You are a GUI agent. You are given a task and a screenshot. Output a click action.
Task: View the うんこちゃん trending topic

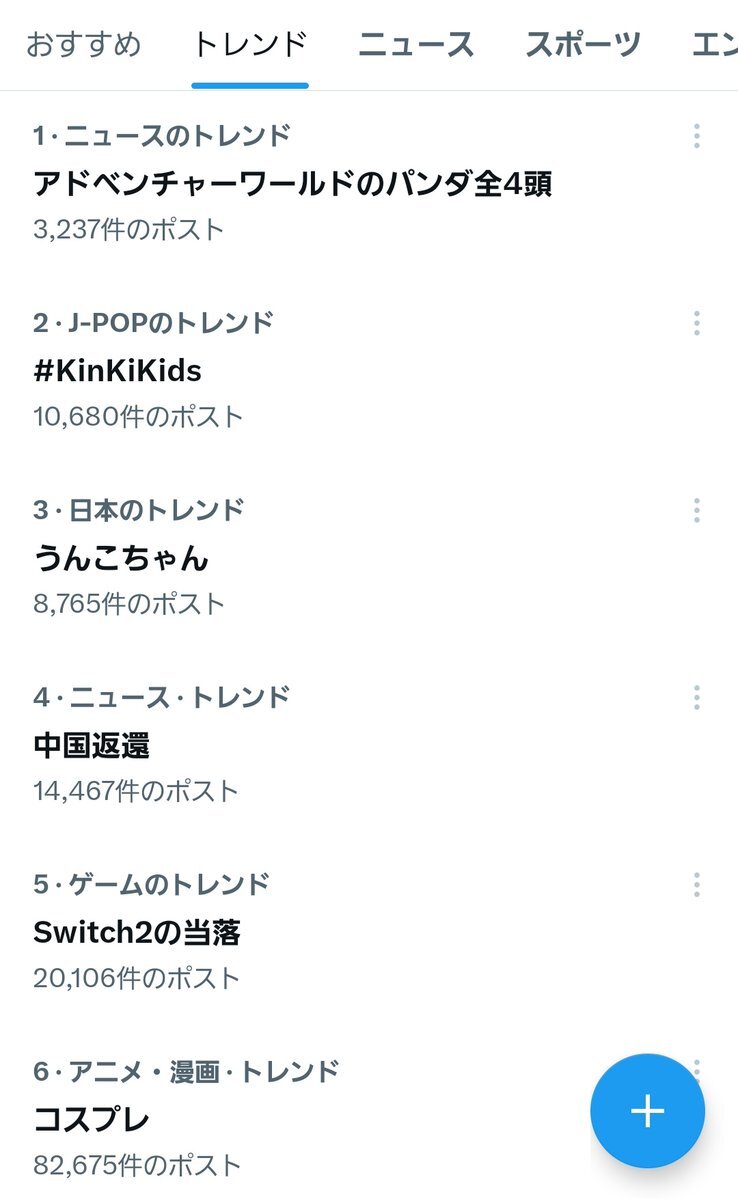pos(121,558)
